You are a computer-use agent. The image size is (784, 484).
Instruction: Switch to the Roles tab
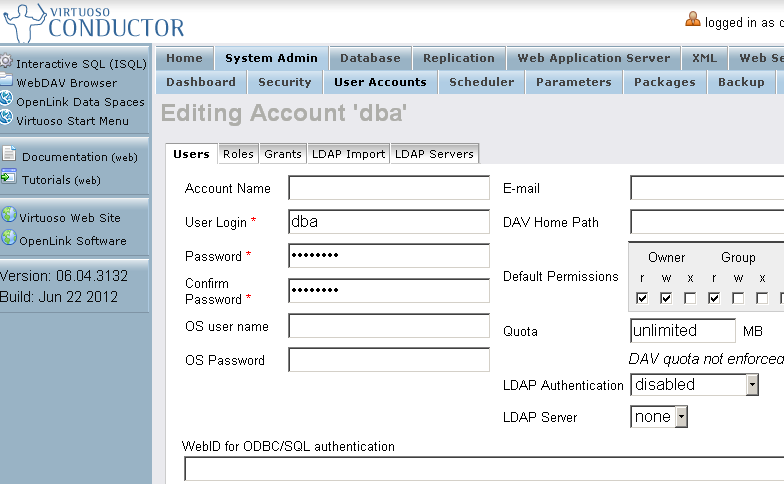[x=238, y=154]
